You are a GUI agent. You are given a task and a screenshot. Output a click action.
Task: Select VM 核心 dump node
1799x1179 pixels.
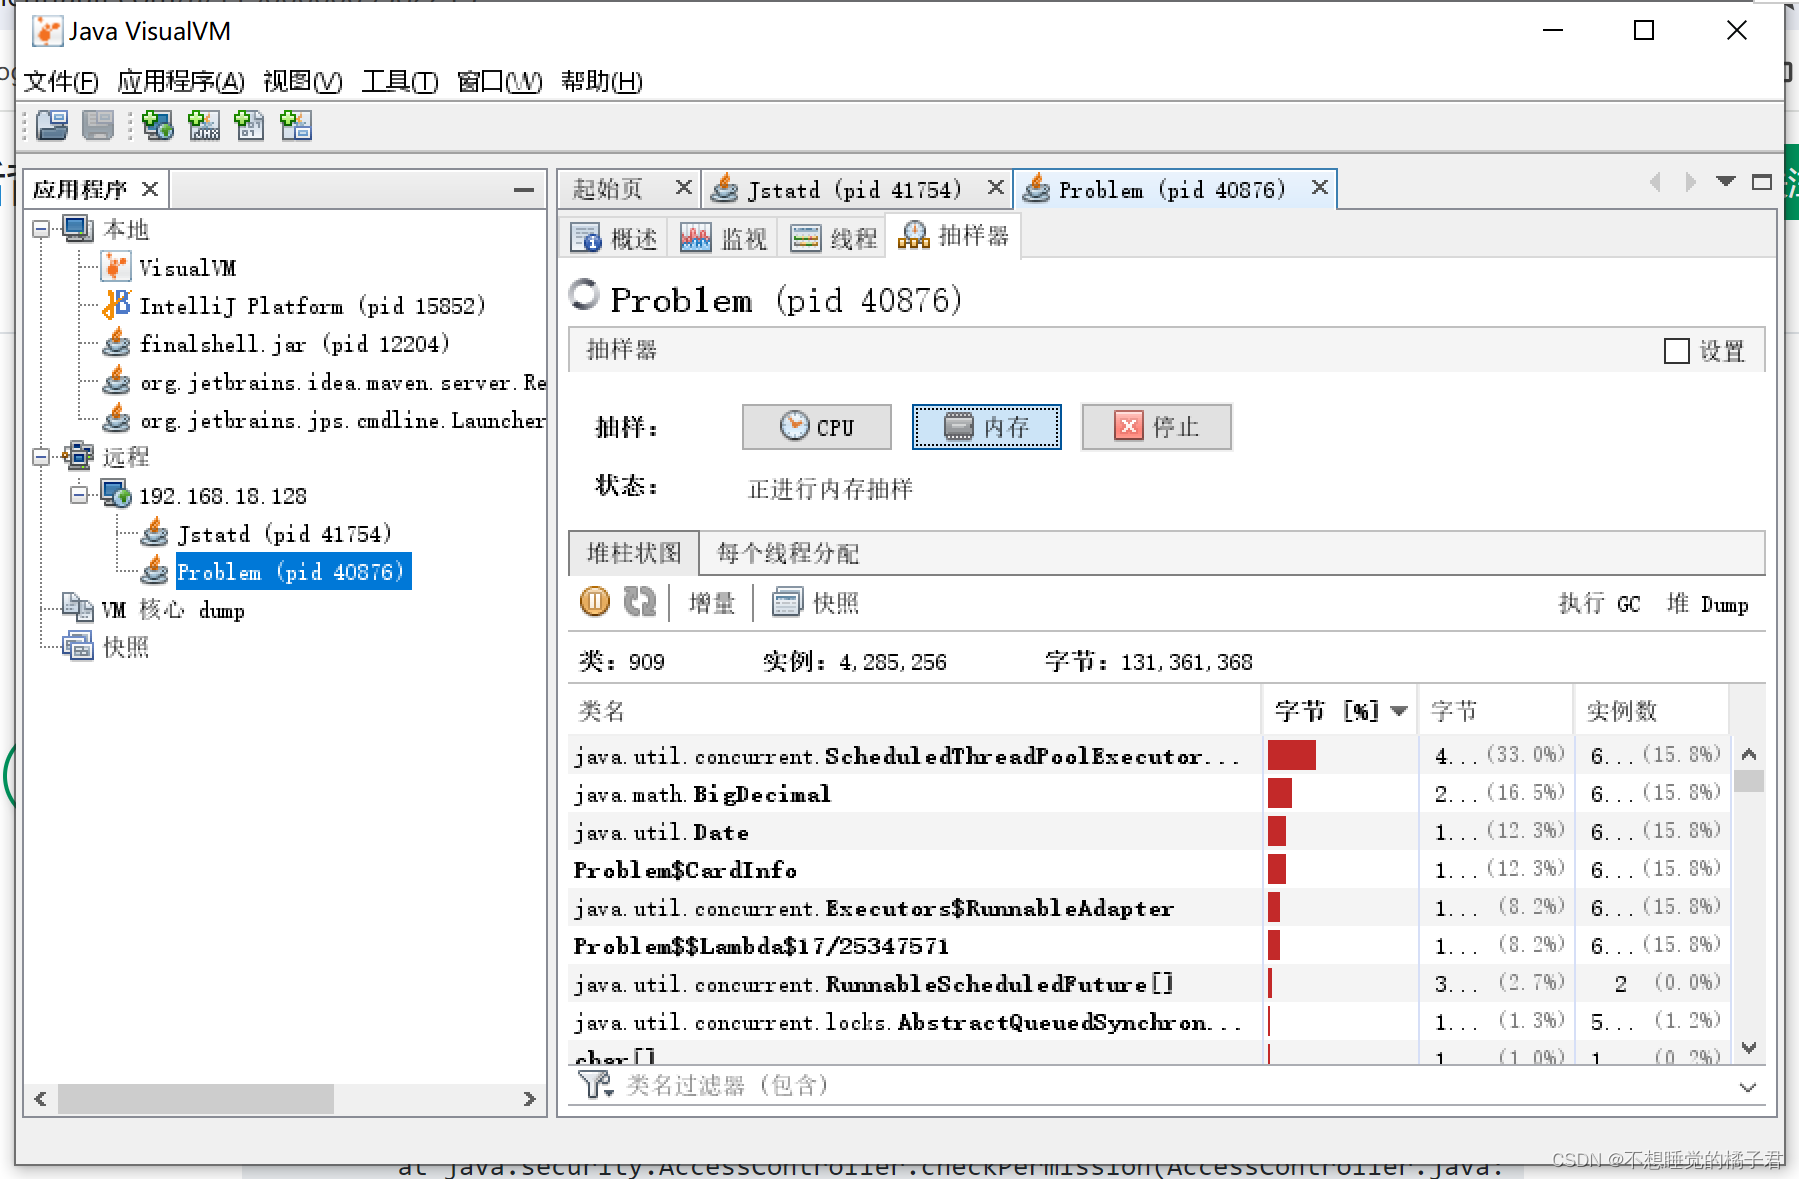pos(172,610)
